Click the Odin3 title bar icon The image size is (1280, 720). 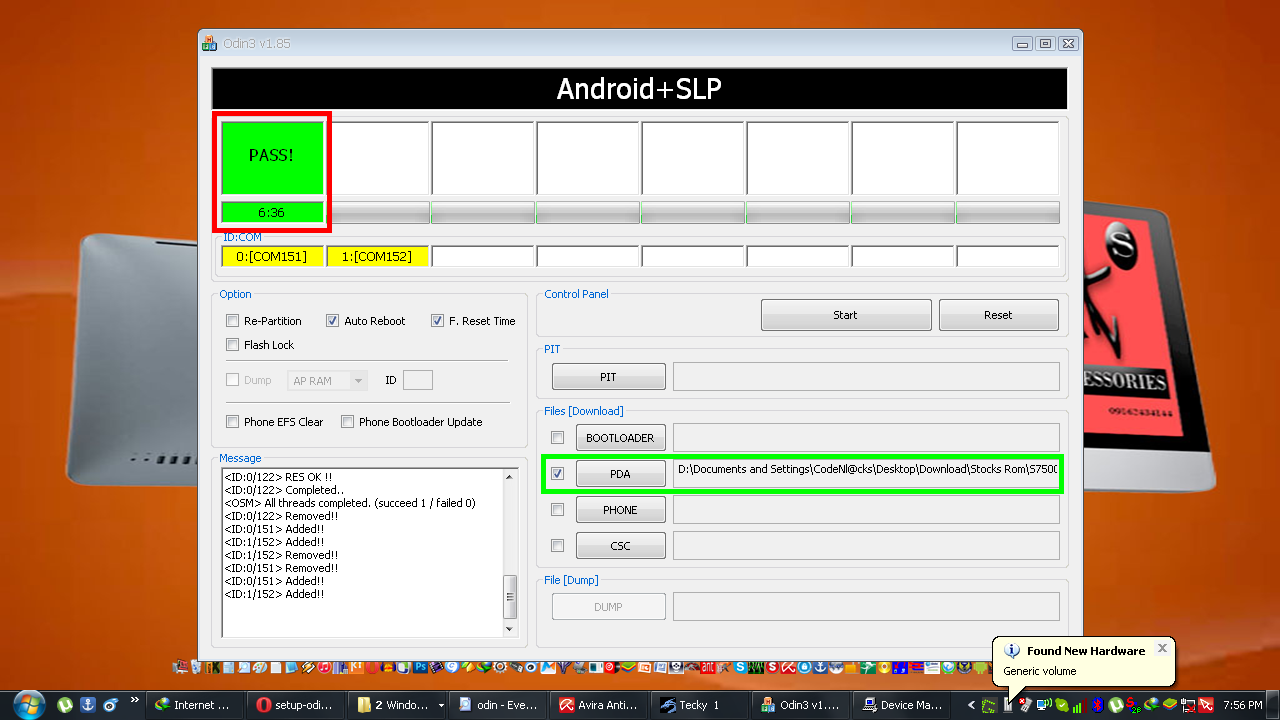pyautogui.click(x=209, y=44)
